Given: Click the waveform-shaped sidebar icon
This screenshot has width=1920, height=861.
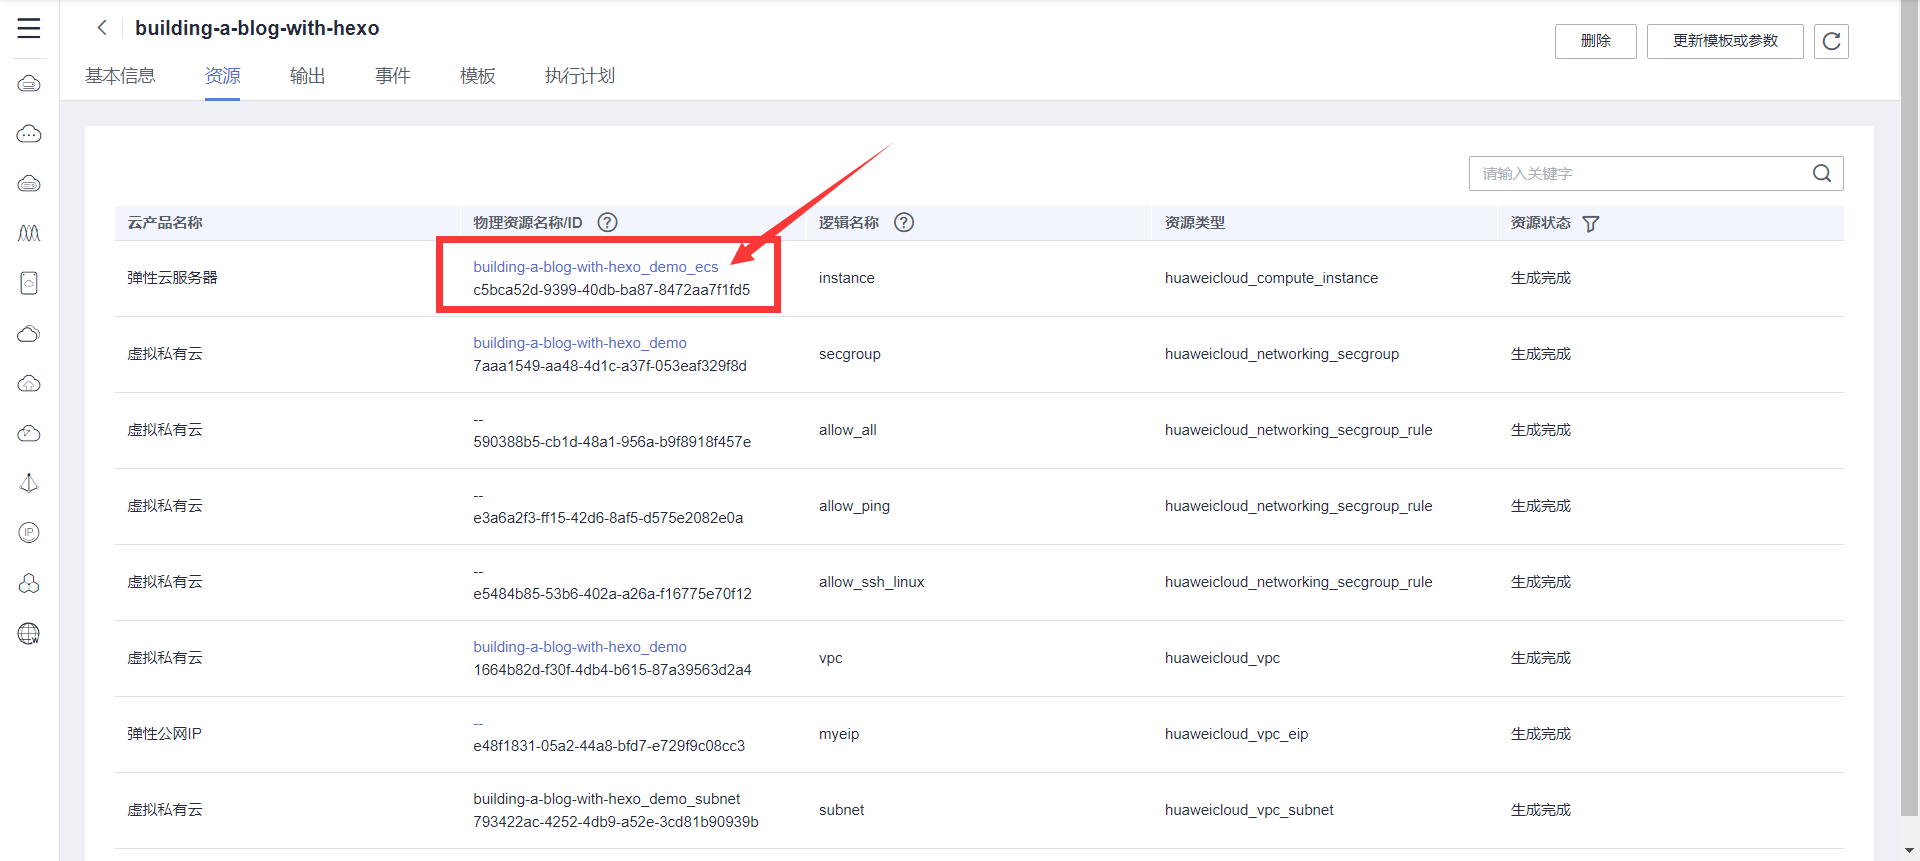Looking at the screenshot, I should (29, 234).
